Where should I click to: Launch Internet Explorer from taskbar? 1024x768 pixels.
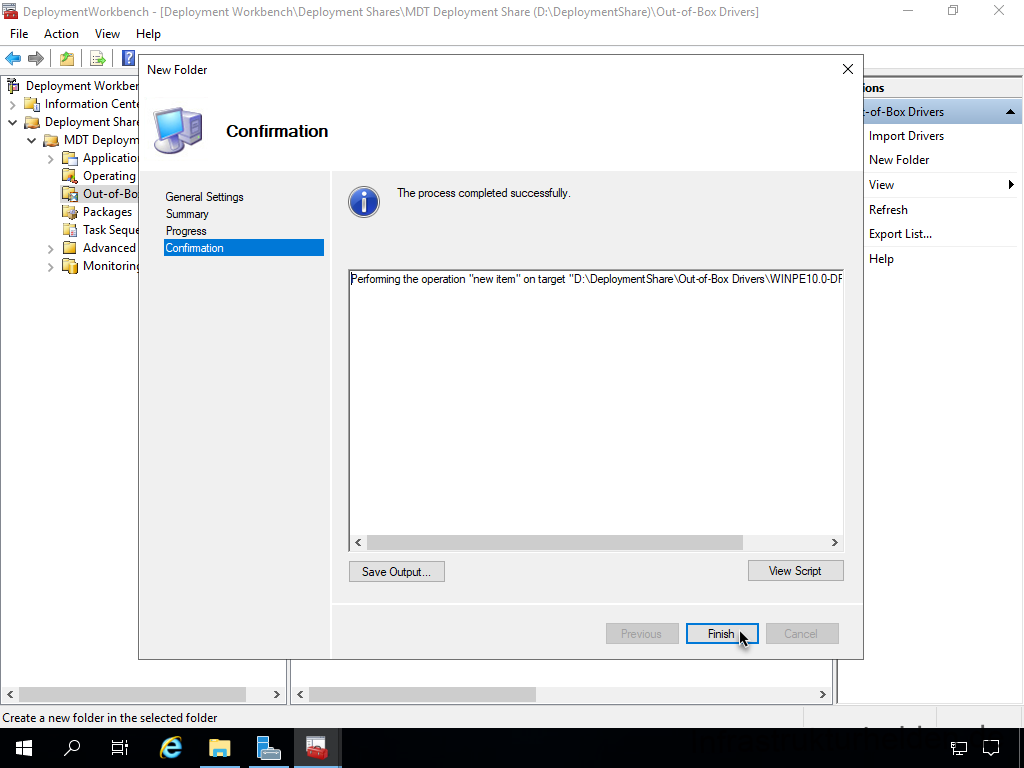pyautogui.click(x=171, y=748)
